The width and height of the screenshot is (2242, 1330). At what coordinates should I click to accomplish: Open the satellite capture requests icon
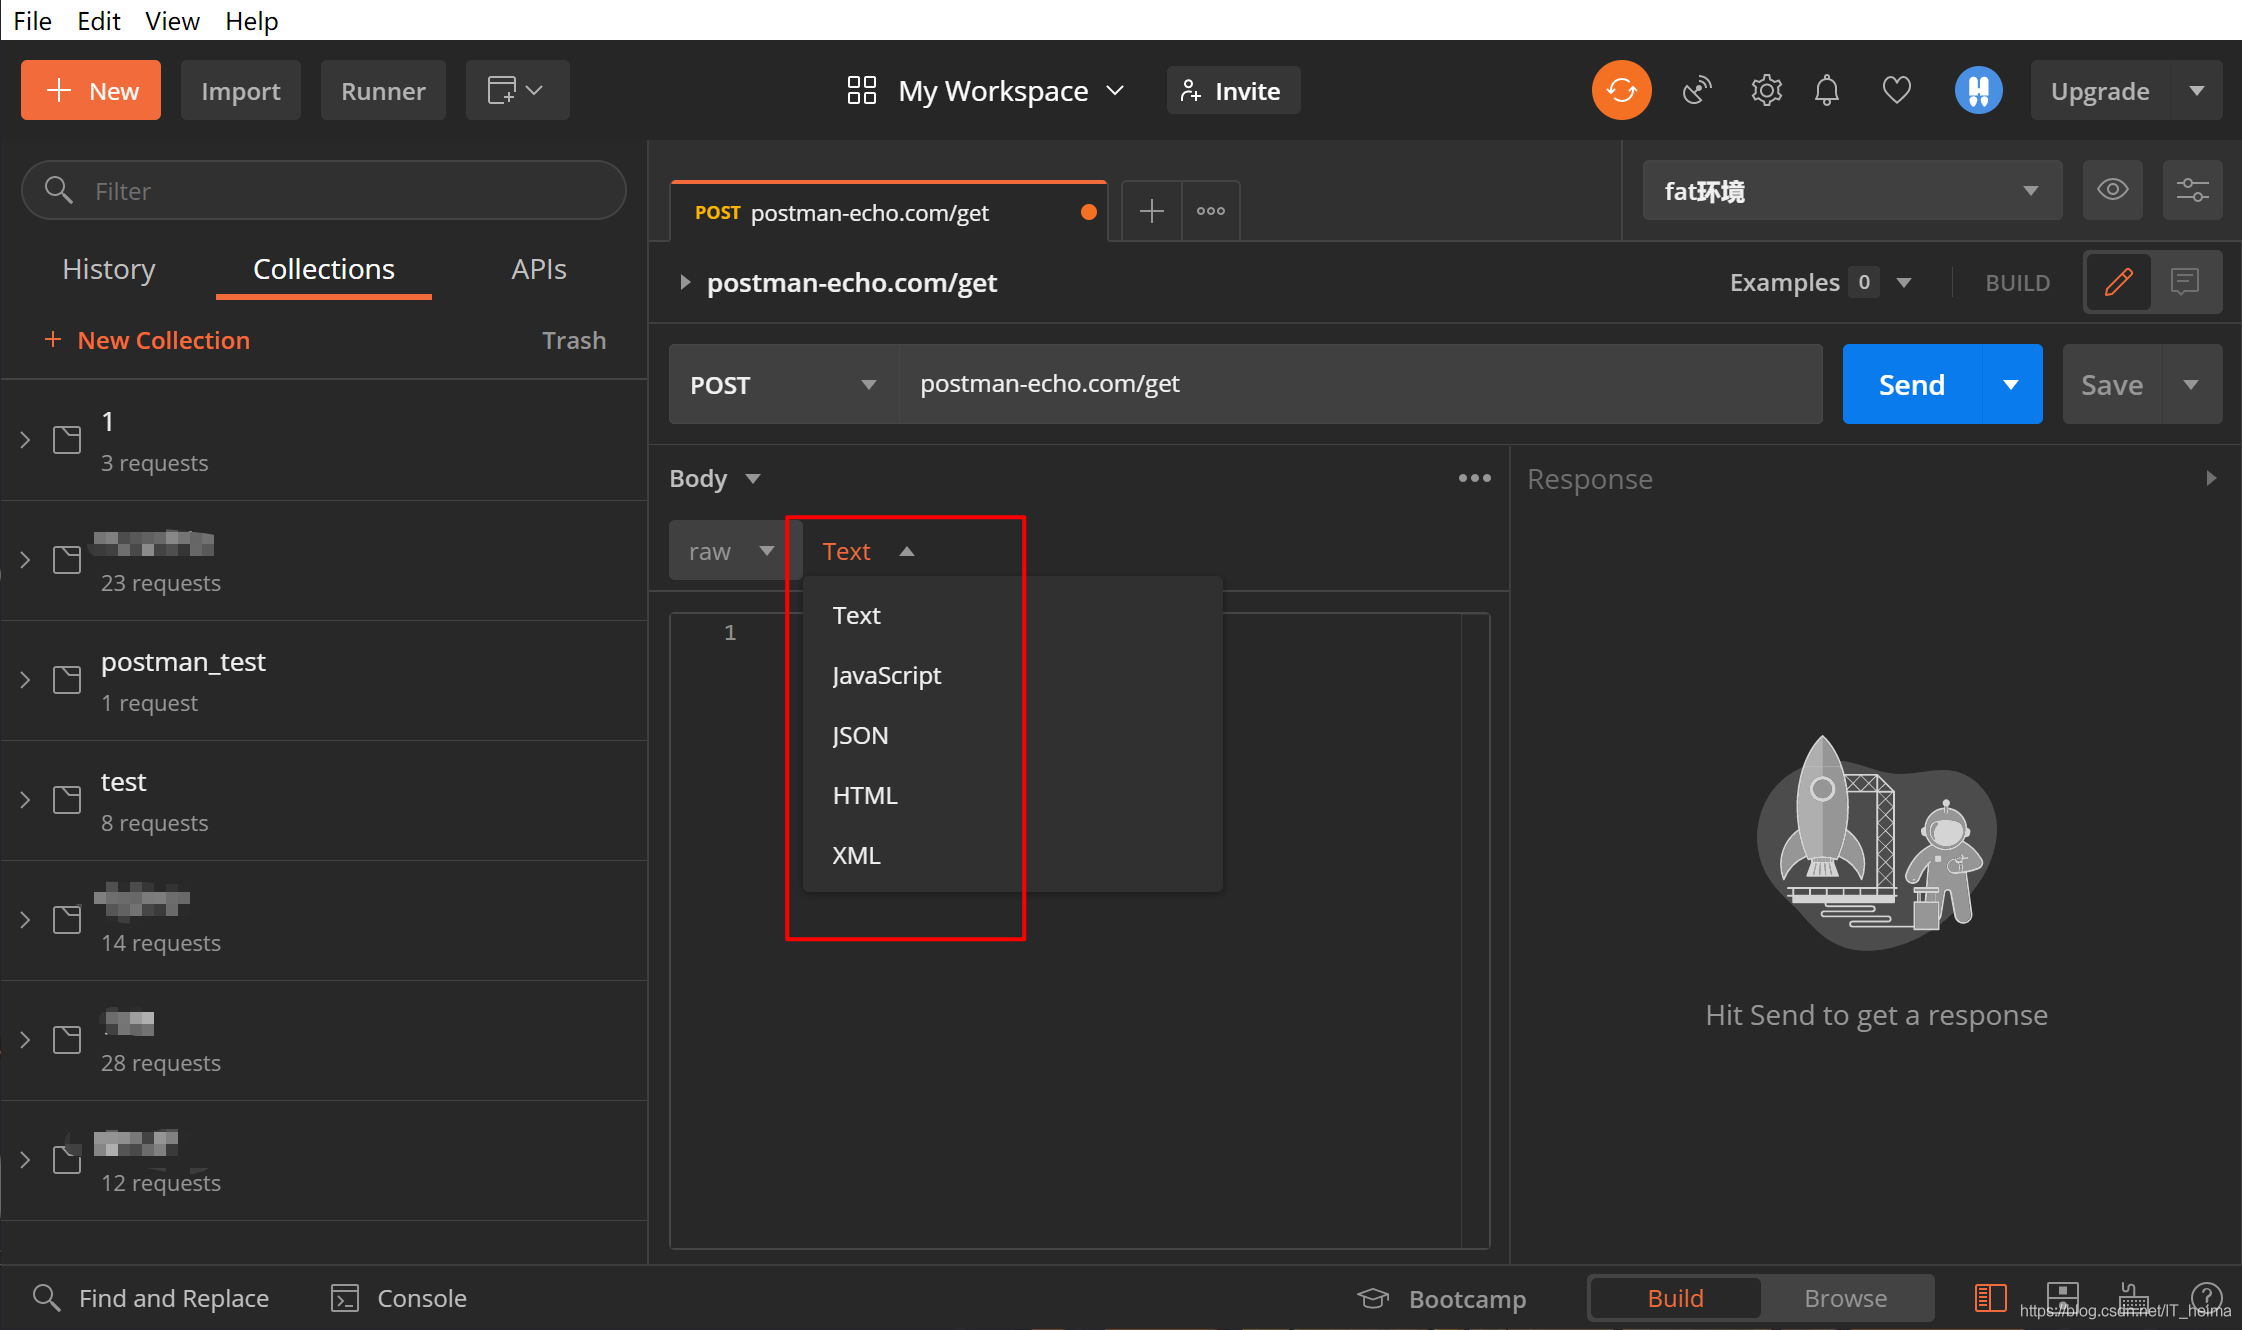click(1697, 91)
